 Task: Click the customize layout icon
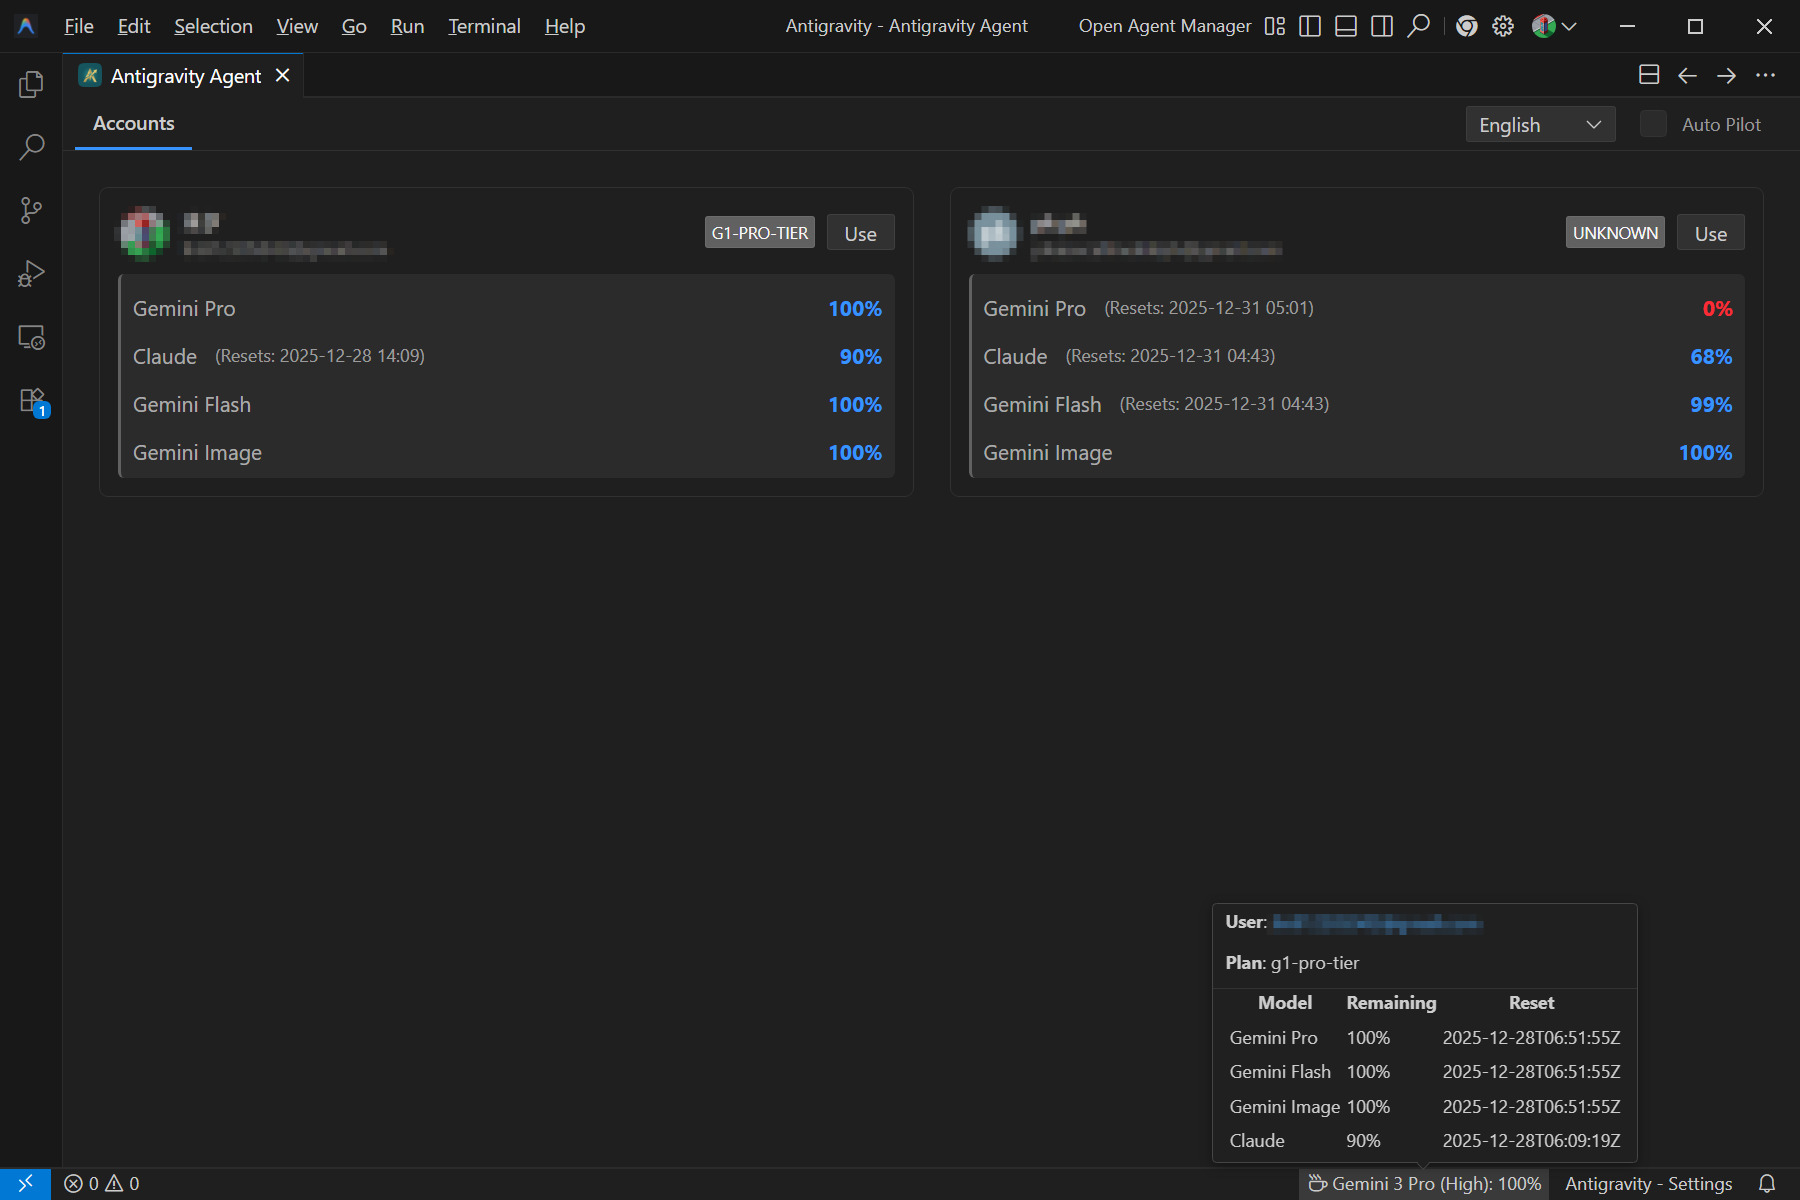(x=1274, y=26)
